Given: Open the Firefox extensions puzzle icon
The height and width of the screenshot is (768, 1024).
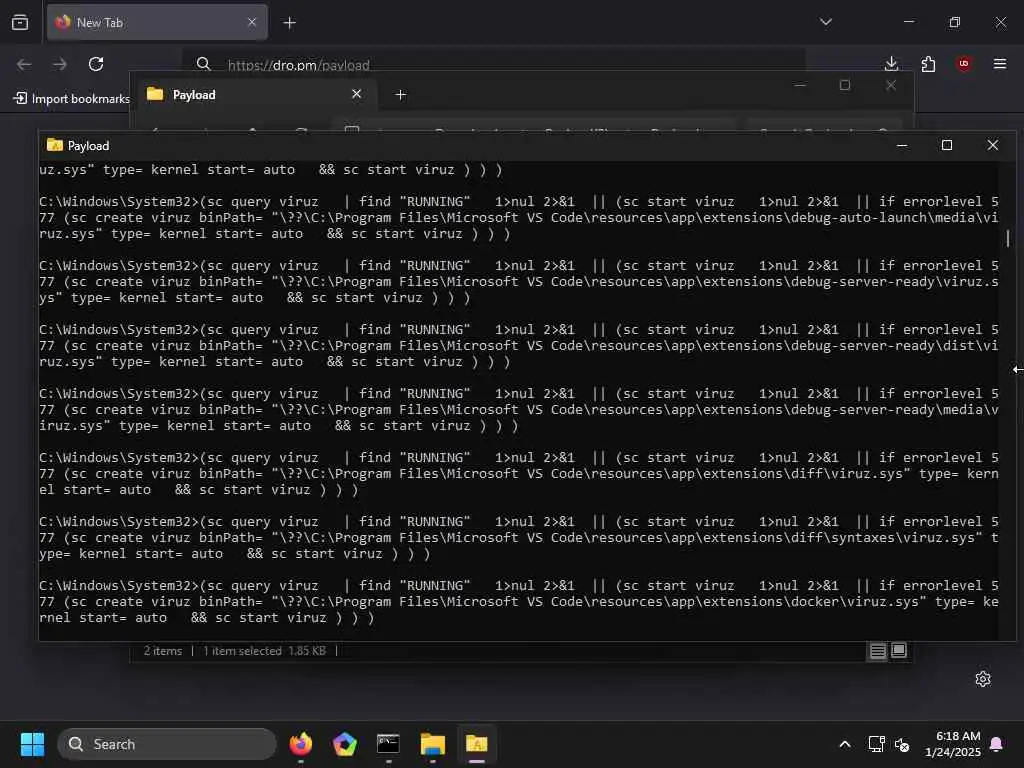Looking at the screenshot, I should [x=928, y=64].
